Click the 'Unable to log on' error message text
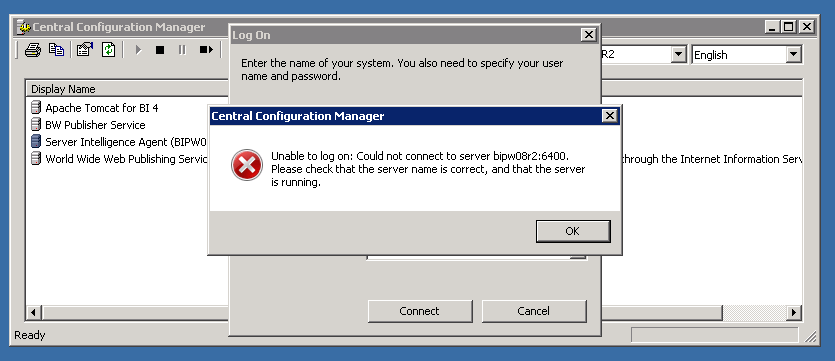Viewport: 835px width, 361px height. [x=428, y=169]
